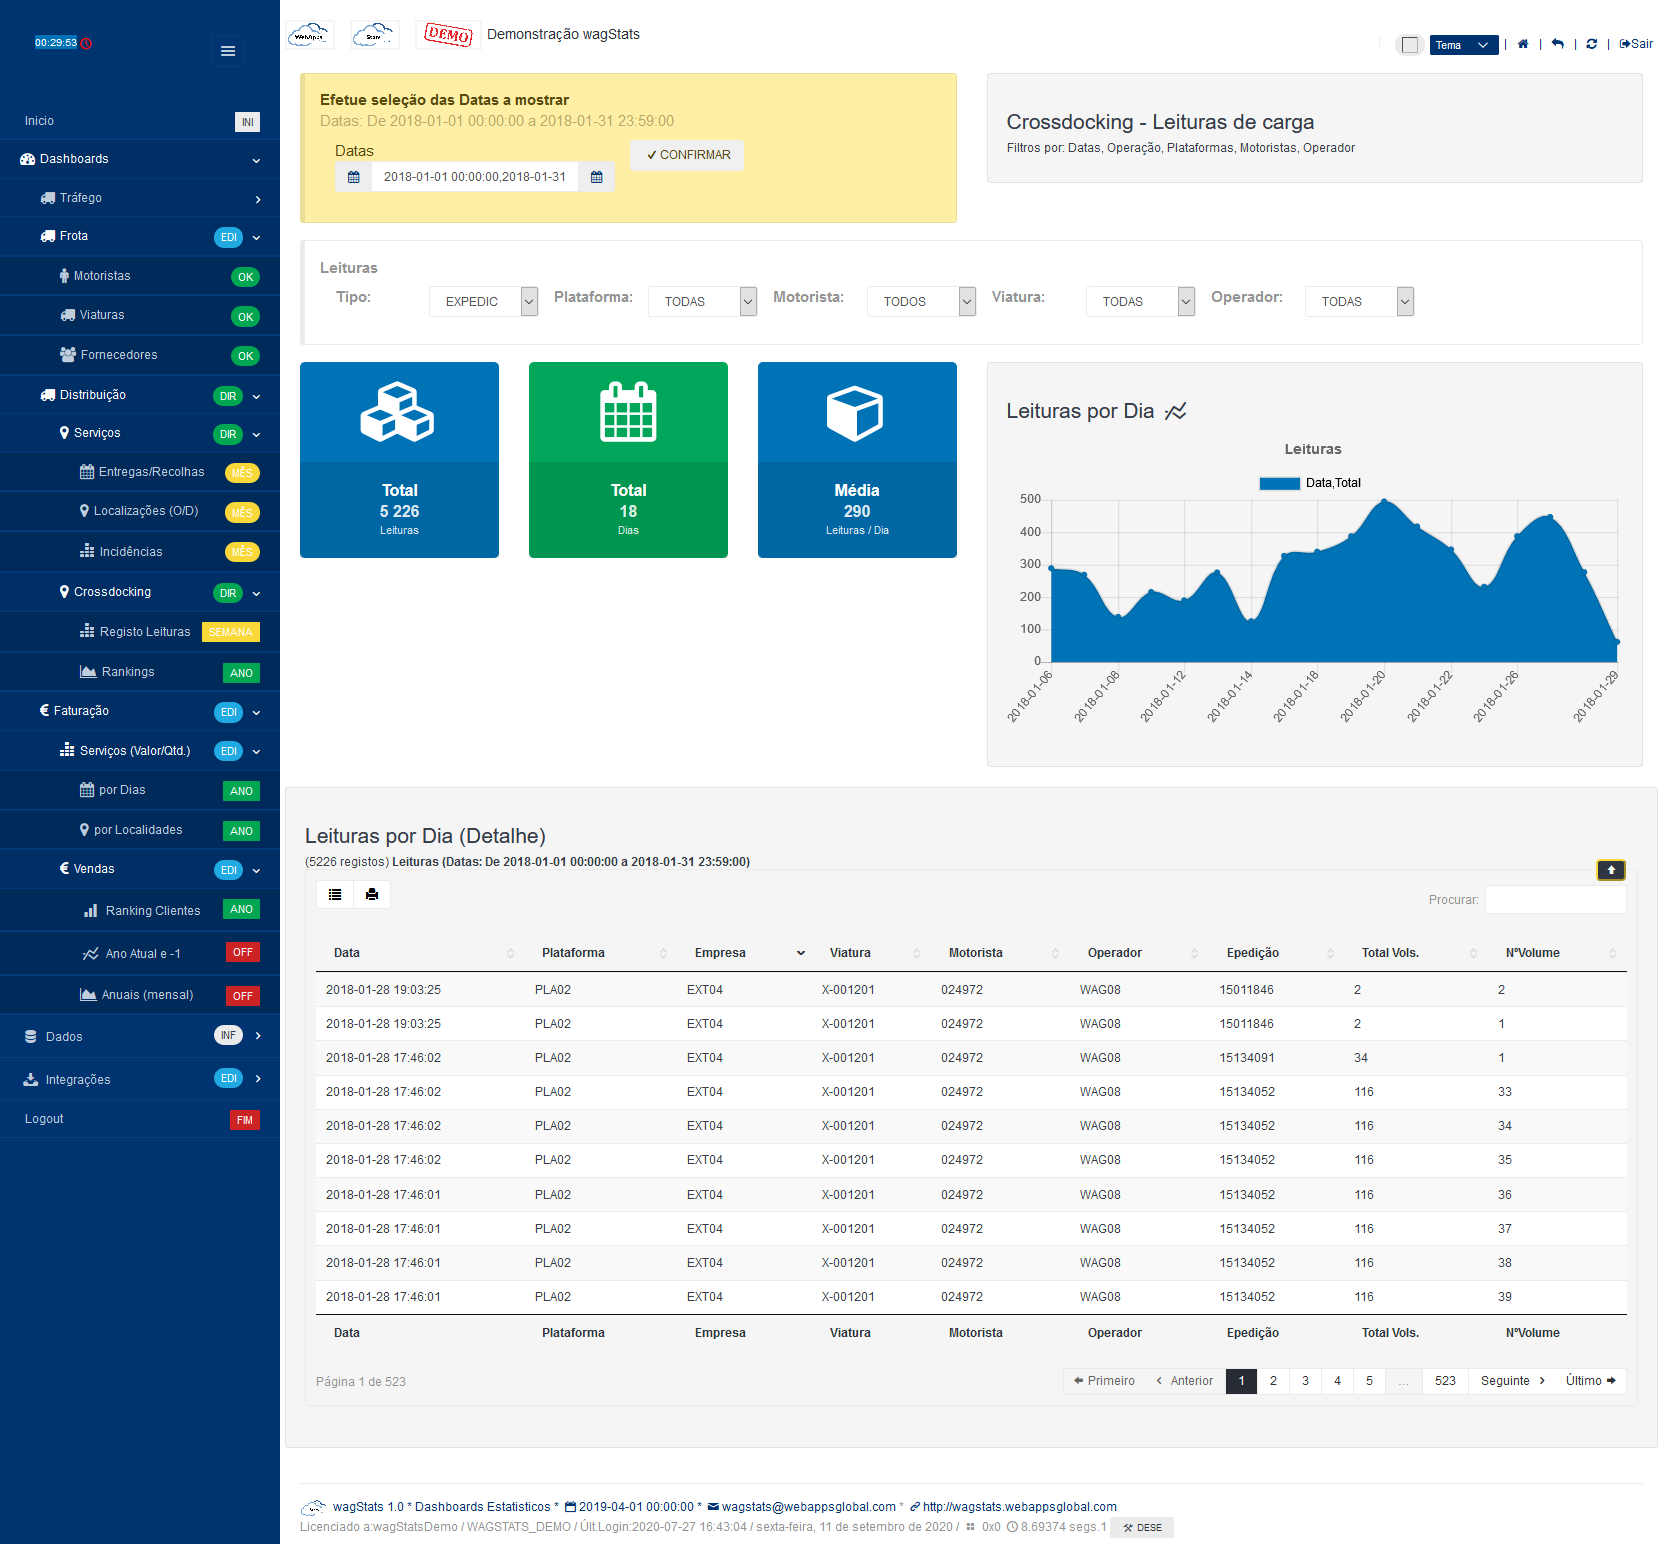Click the calendar icon on Total Dias card
The height and width of the screenshot is (1544, 1673).
(628, 412)
